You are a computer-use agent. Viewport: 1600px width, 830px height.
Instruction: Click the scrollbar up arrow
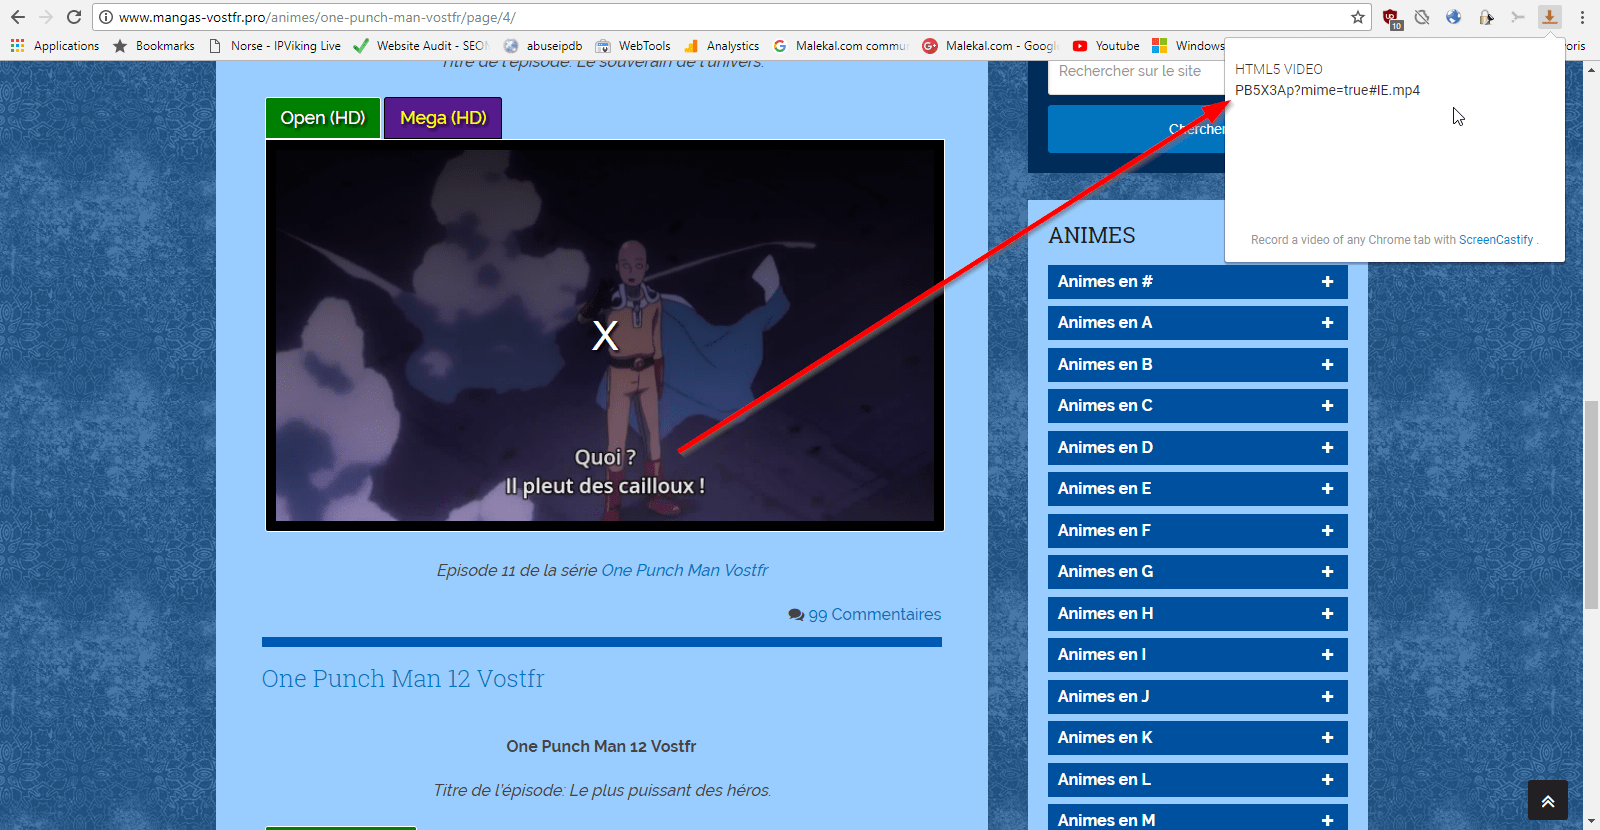1591,69
